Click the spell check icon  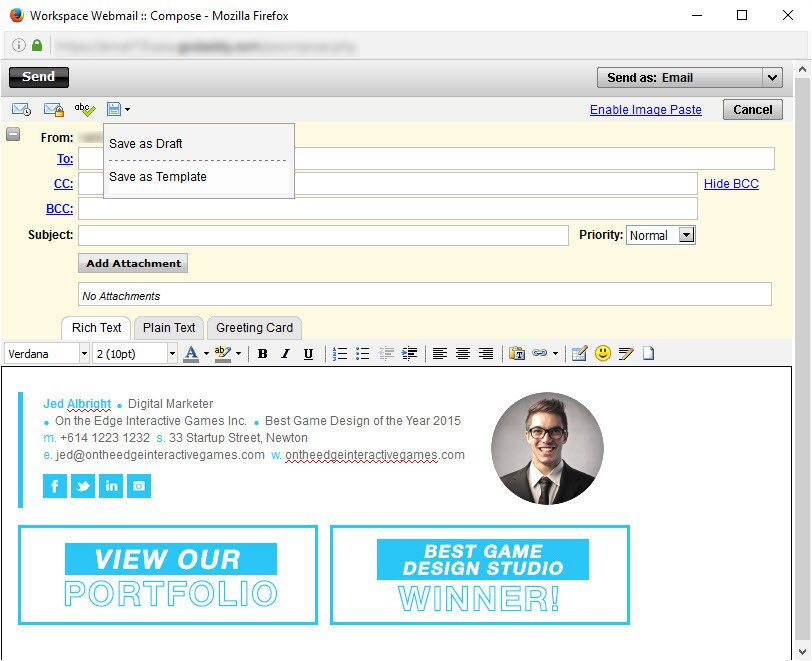[84, 109]
